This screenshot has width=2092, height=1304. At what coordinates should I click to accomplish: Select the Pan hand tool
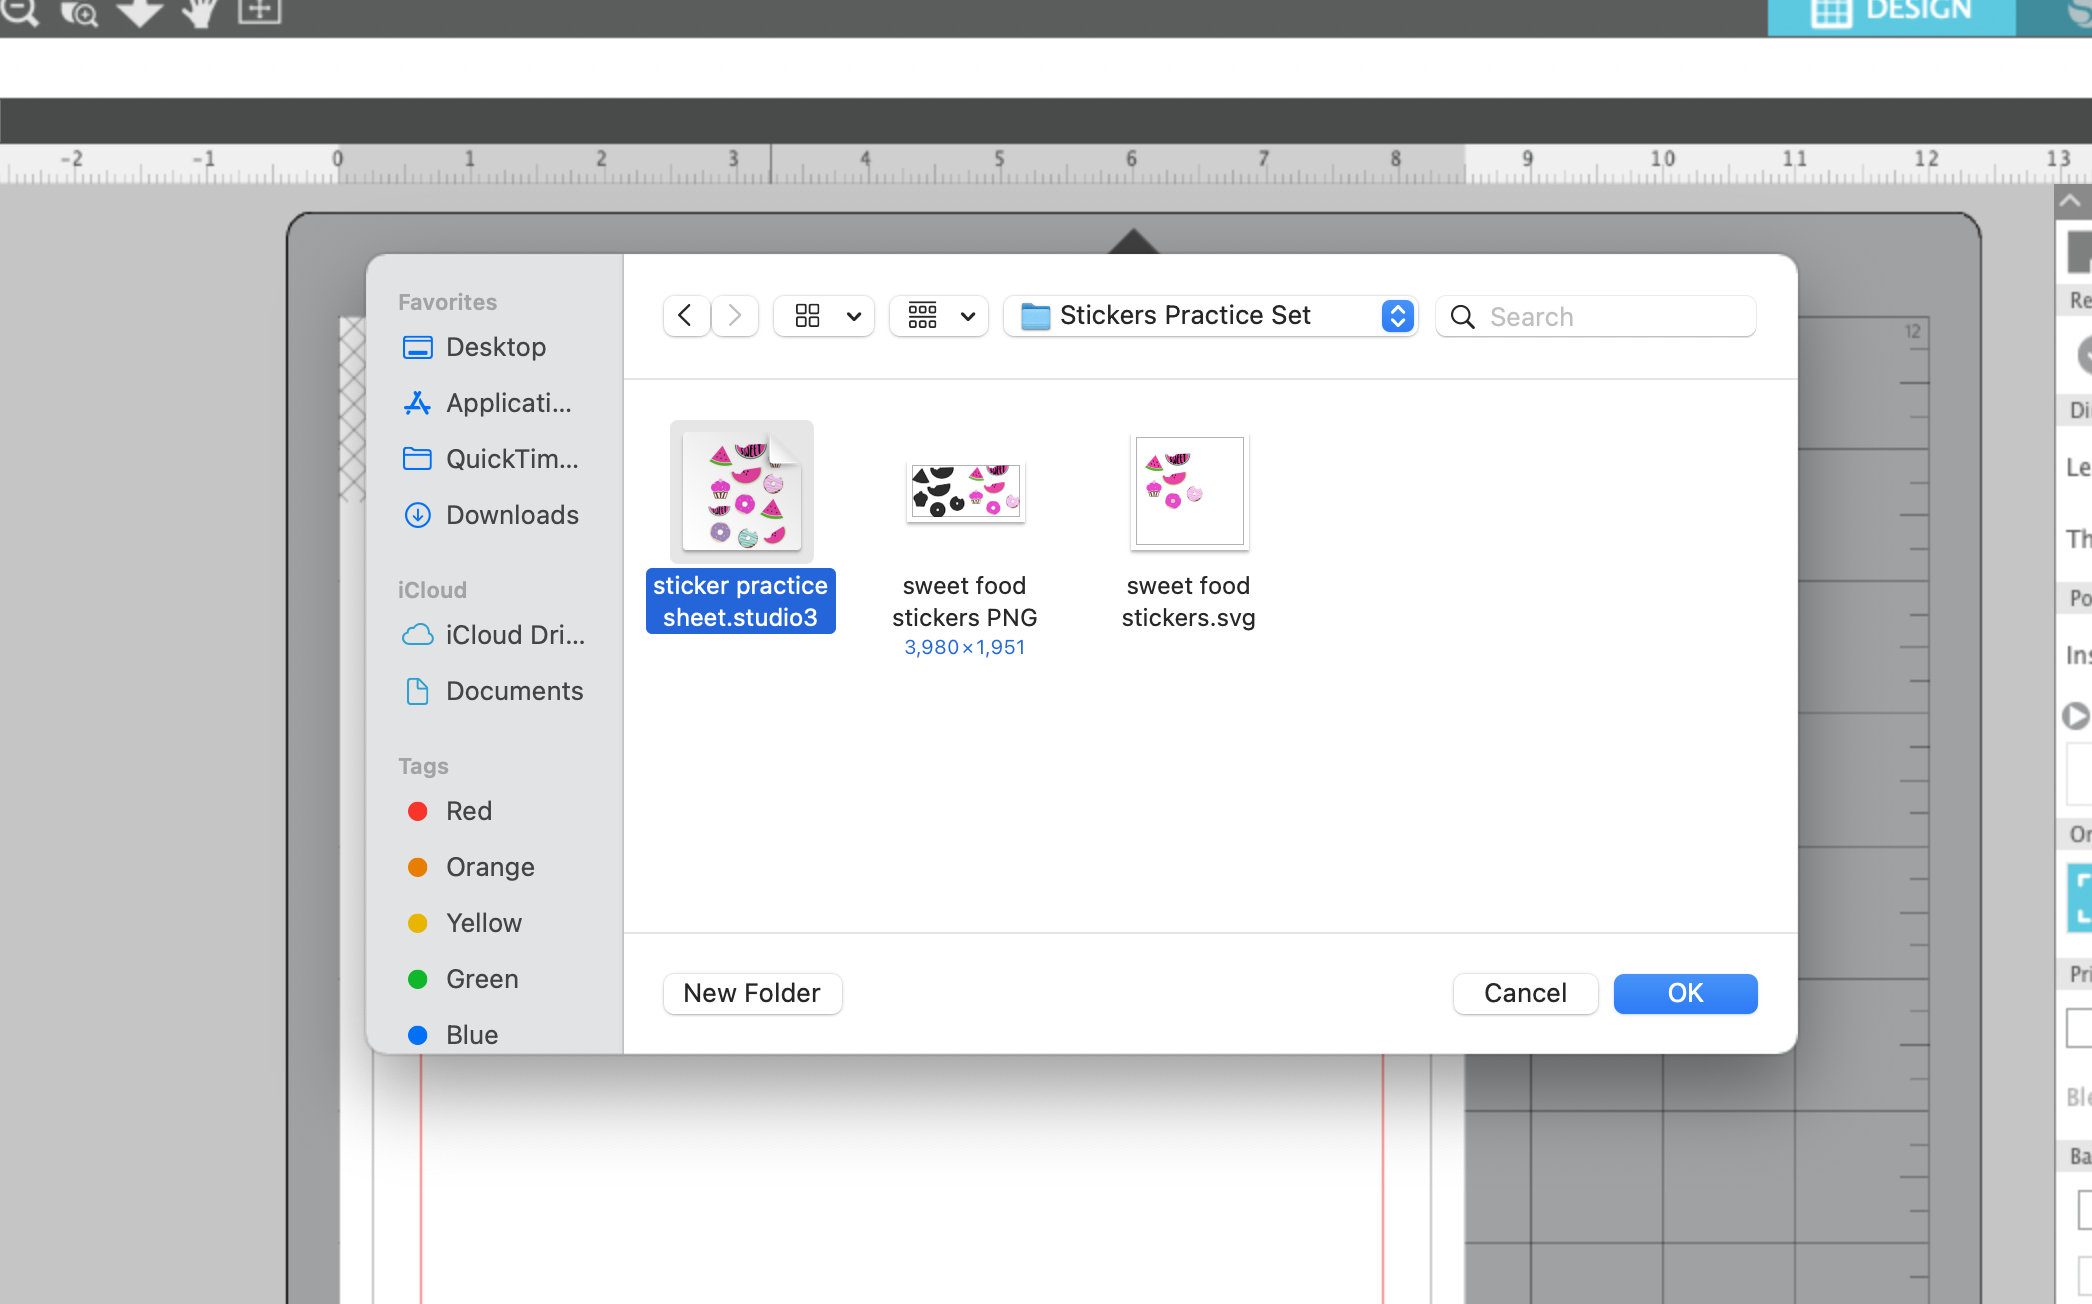(x=200, y=12)
